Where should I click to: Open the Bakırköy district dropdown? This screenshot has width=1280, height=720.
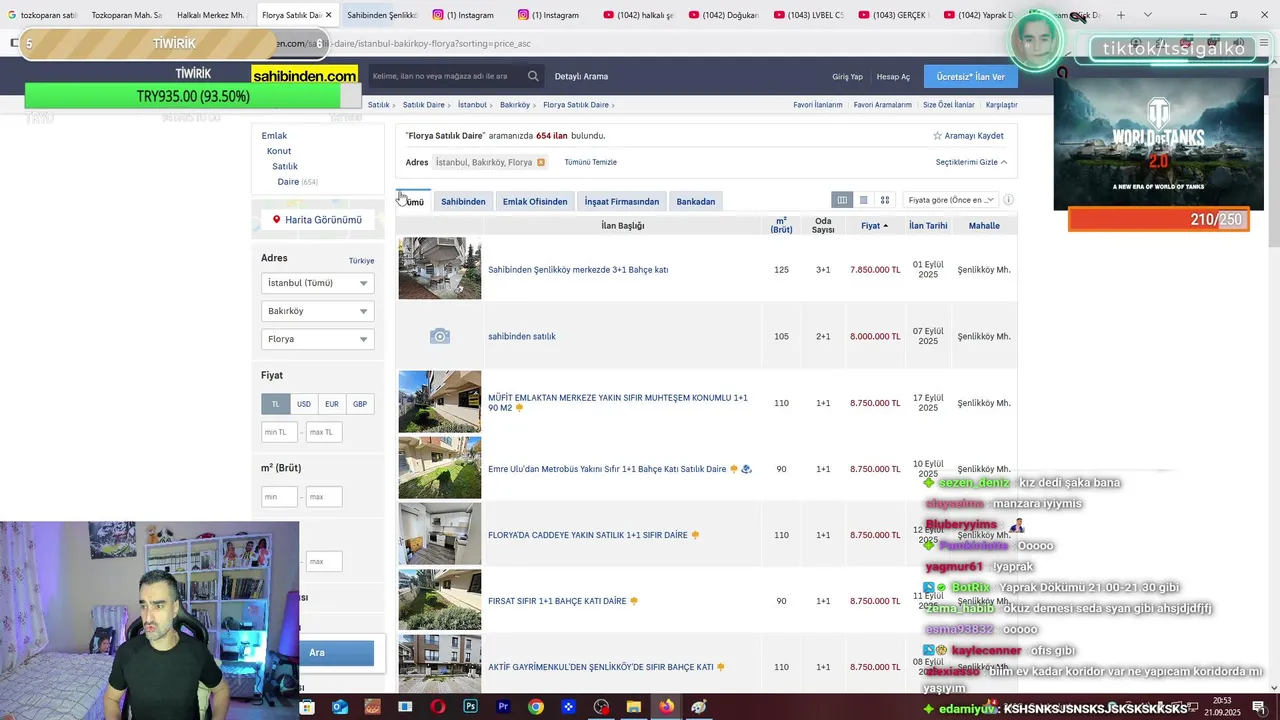pos(317,311)
